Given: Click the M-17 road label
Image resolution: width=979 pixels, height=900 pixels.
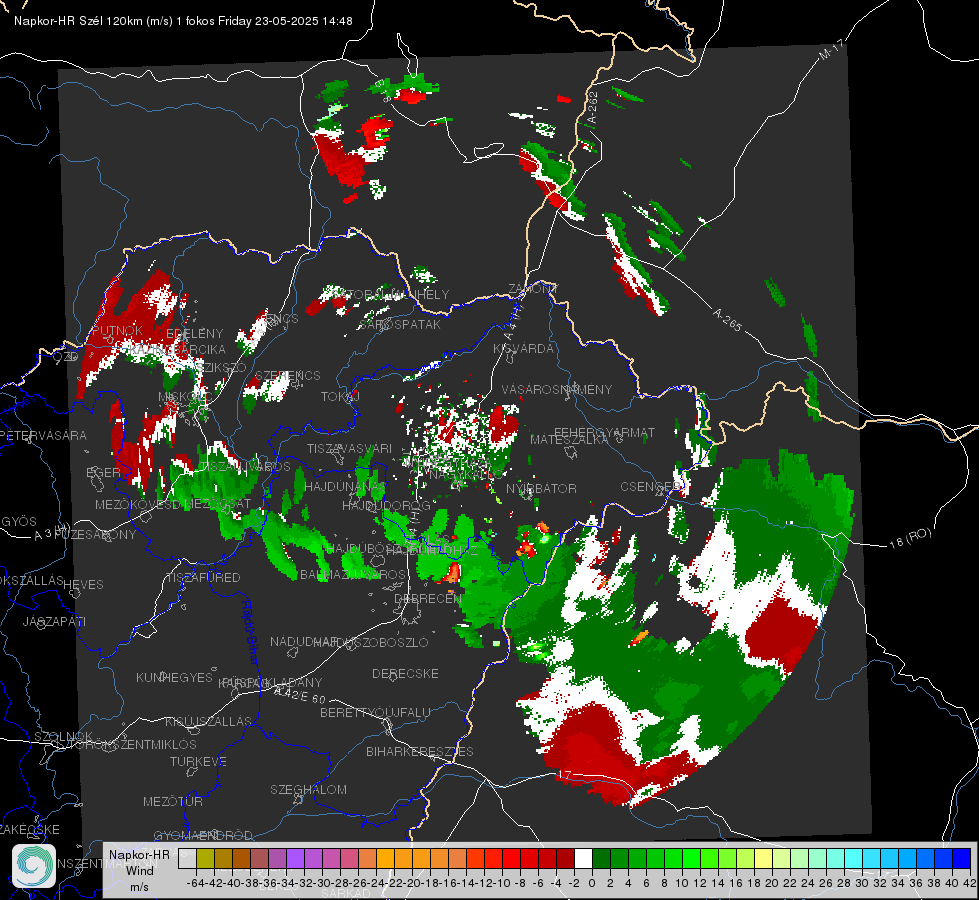Looking at the screenshot, I should [832, 50].
